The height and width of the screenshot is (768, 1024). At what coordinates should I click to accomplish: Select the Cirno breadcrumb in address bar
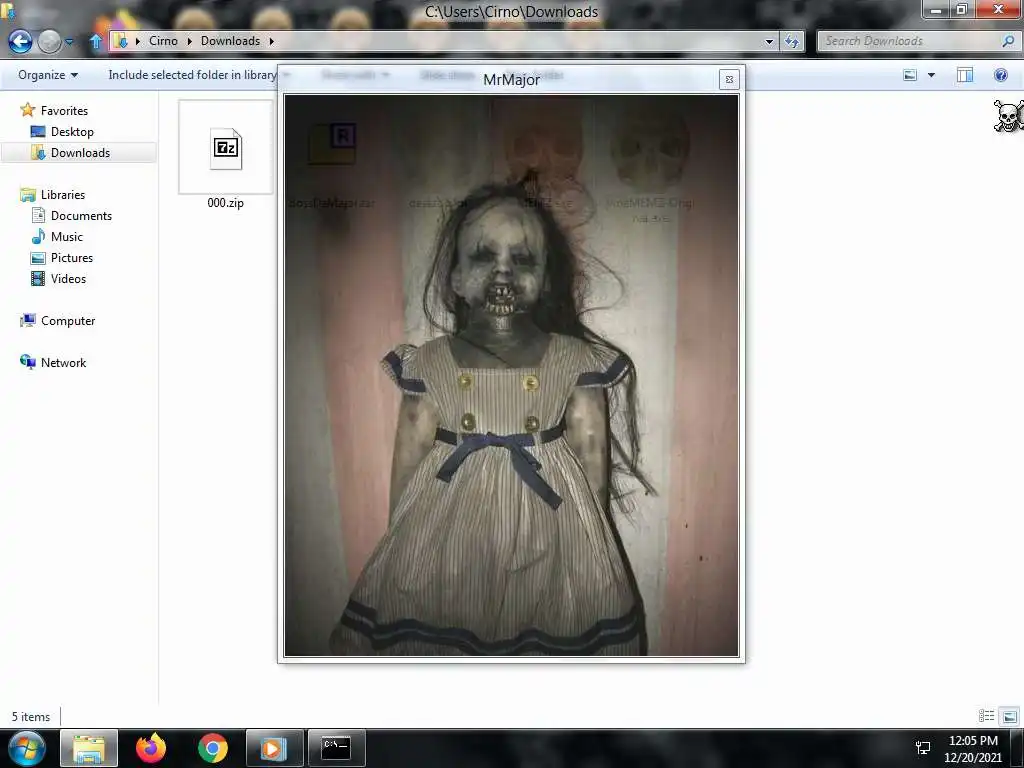163,41
